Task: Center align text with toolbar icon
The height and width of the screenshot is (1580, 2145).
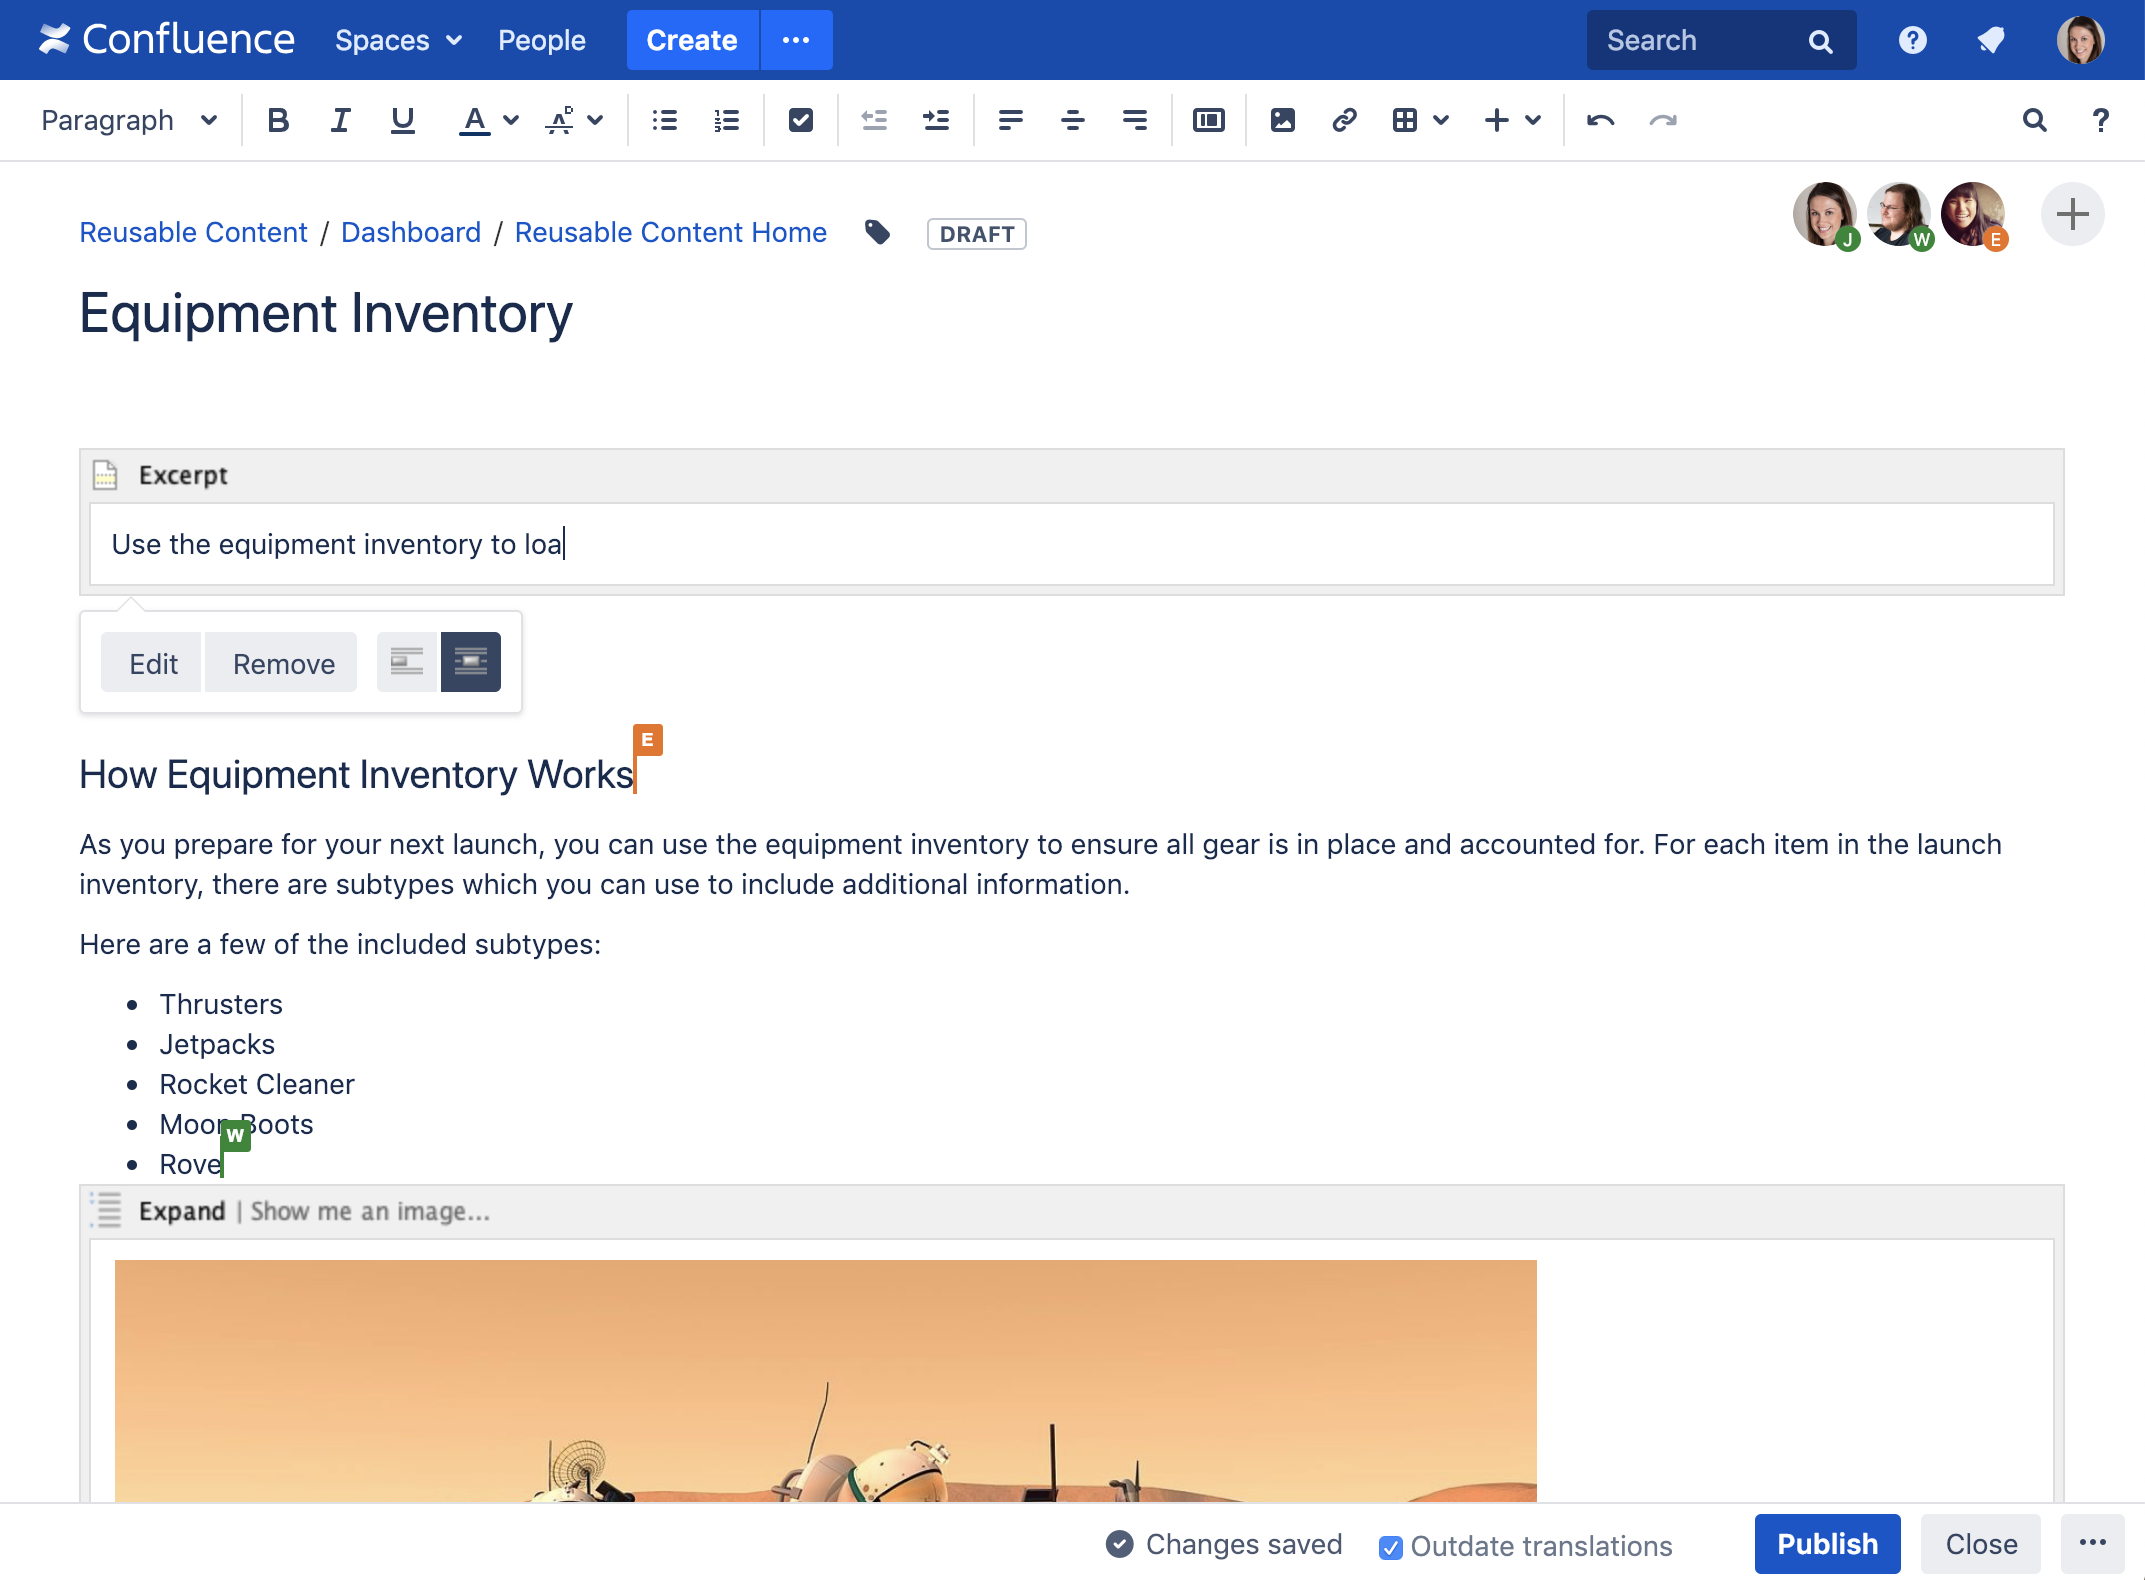Action: 1072,121
